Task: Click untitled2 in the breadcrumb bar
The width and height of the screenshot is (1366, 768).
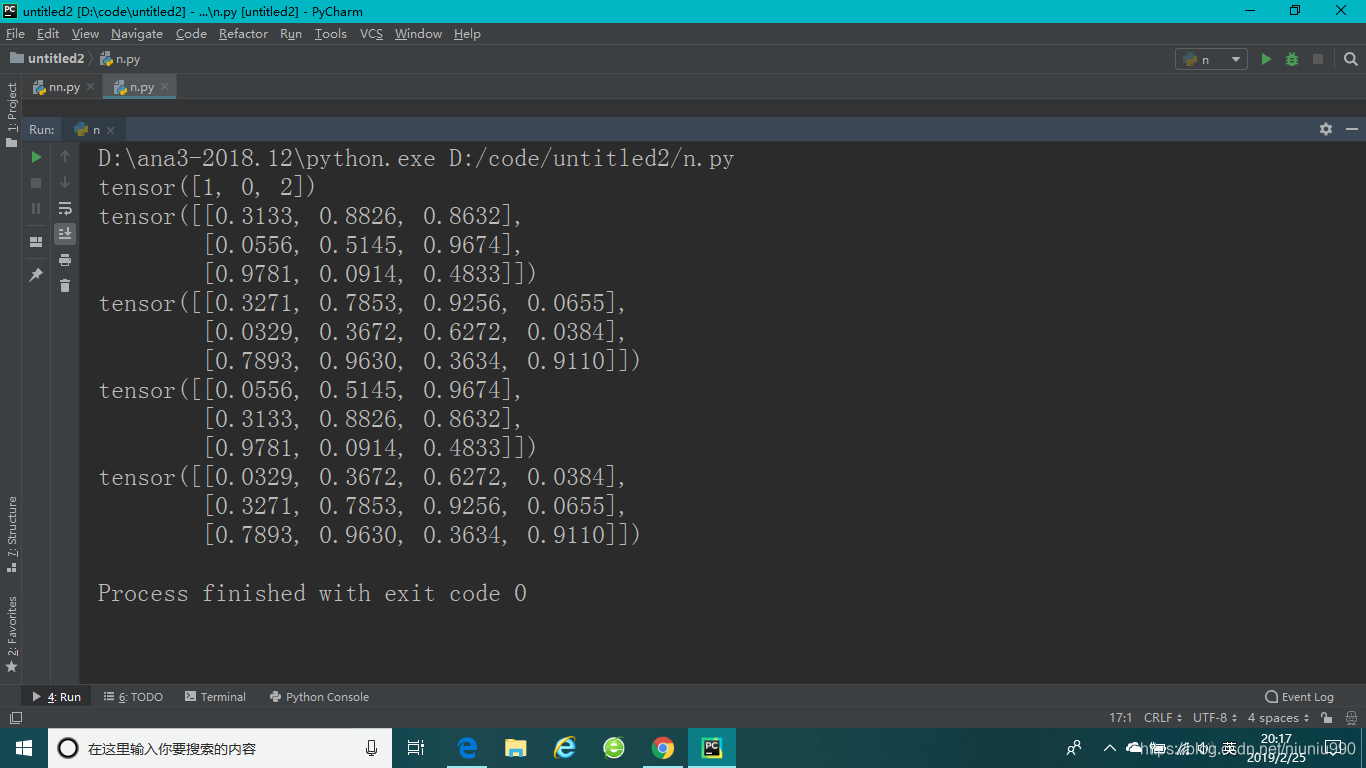Action: [47, 59]
